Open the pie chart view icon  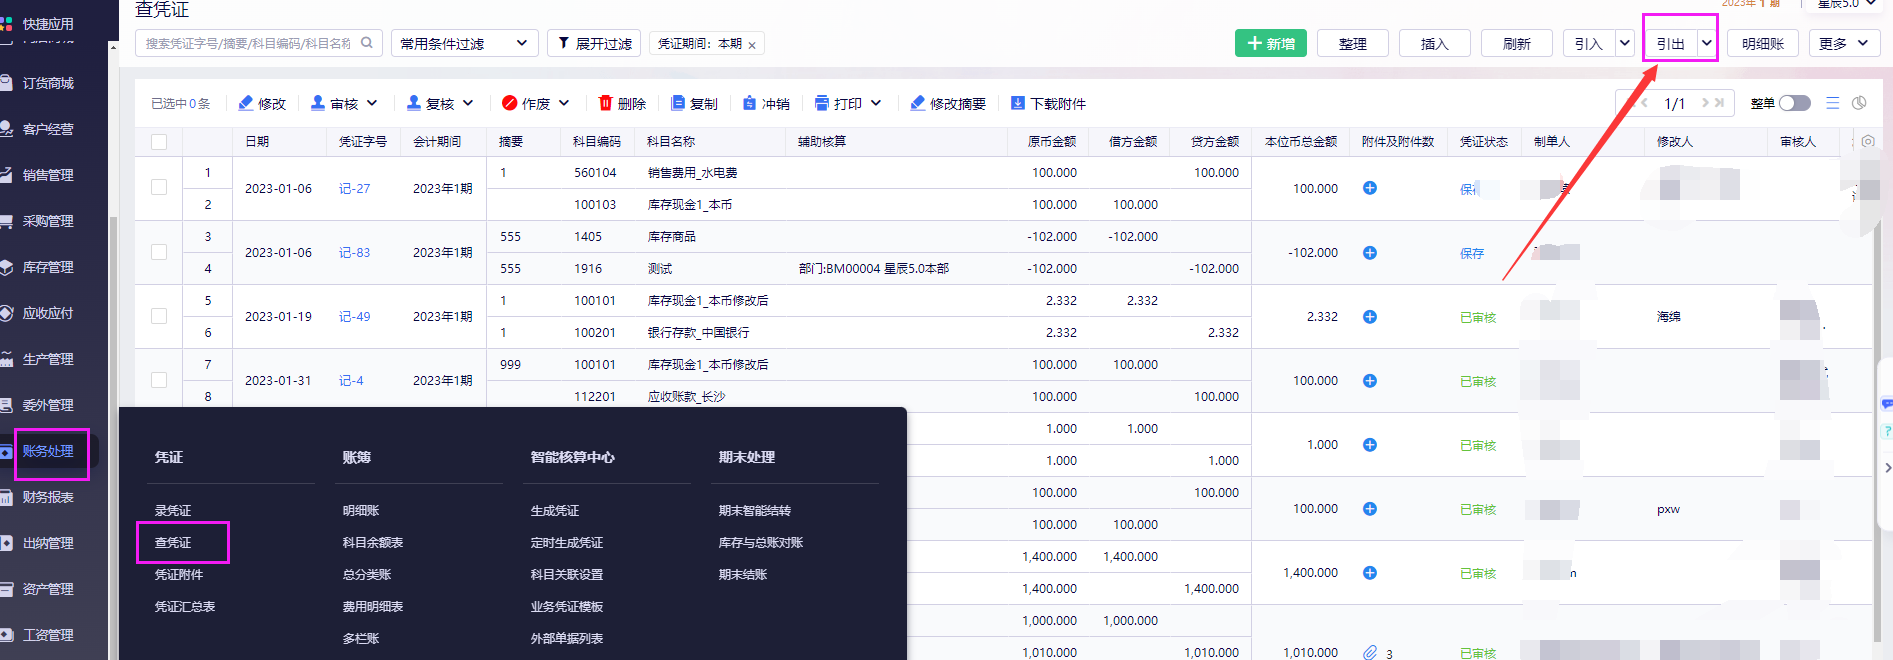[x=1859, y=103]
